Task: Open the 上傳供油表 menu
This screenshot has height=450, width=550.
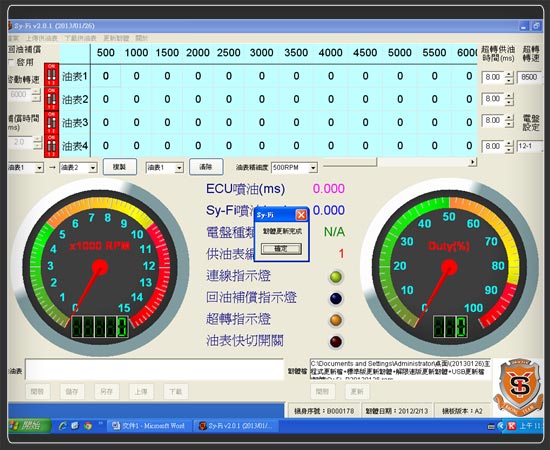Action: (x=41, y=38)
